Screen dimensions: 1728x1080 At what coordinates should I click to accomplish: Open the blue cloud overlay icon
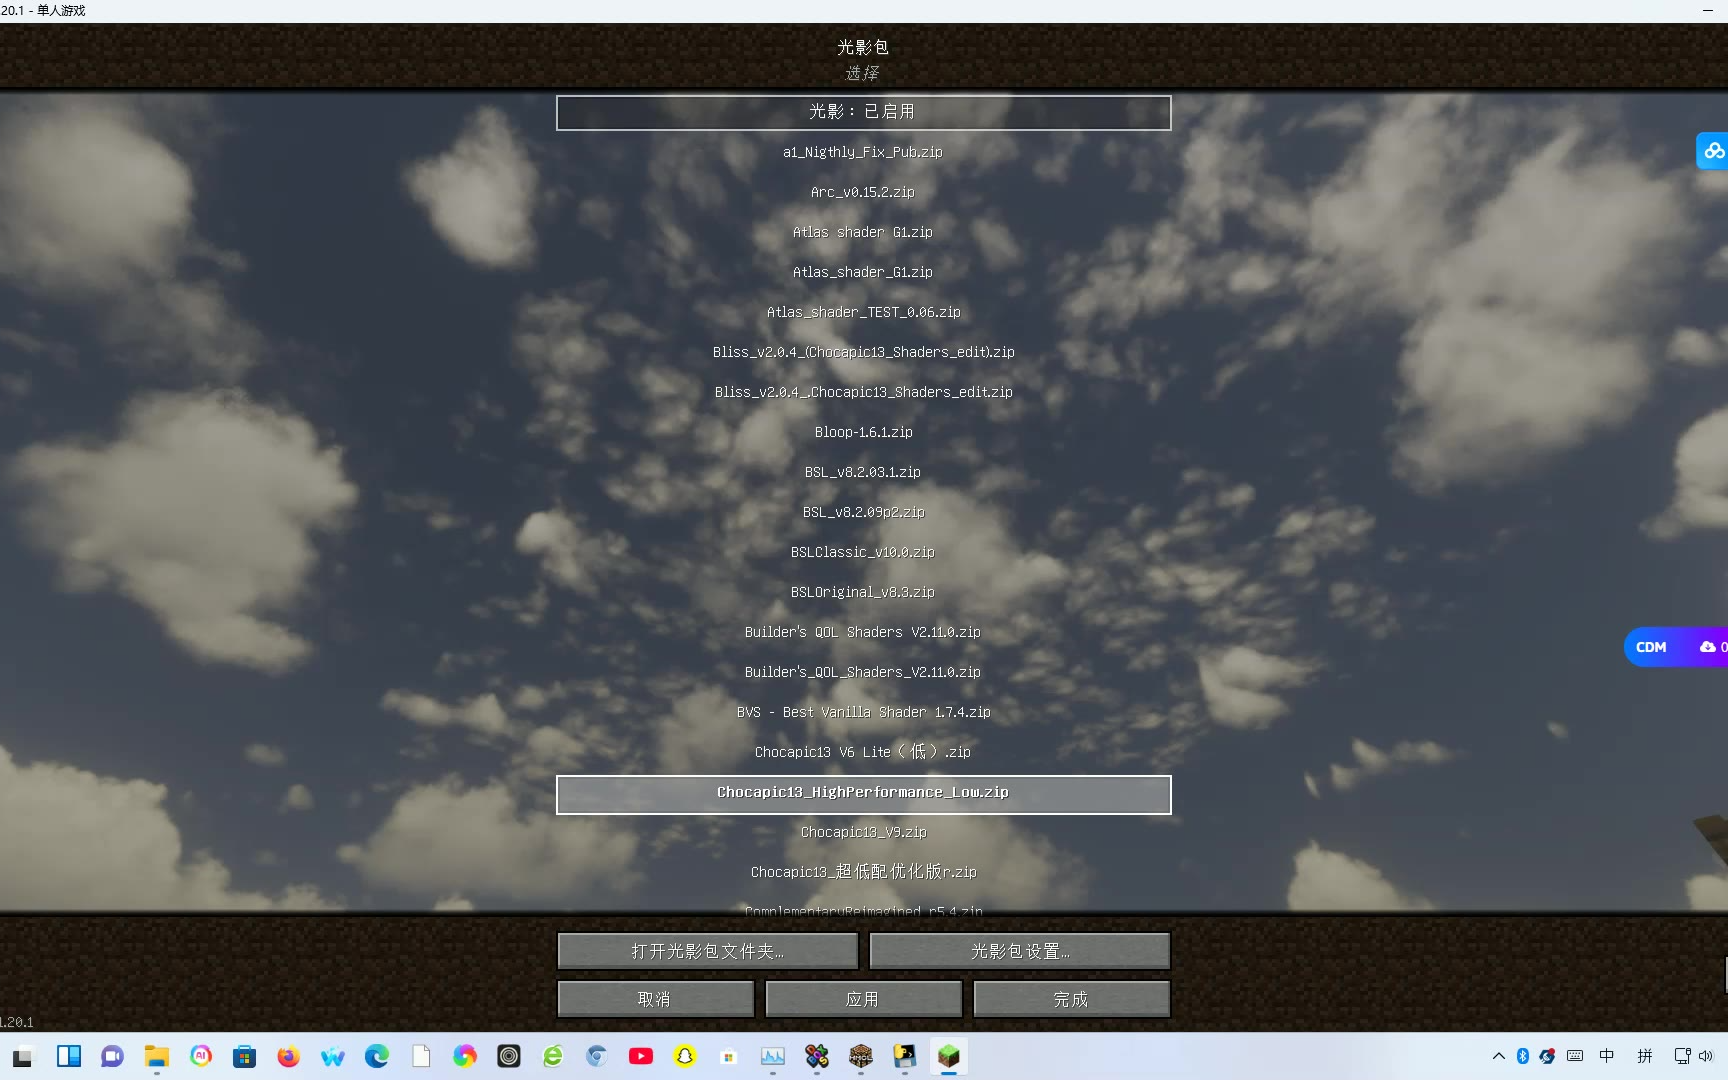pos(1713,151)
